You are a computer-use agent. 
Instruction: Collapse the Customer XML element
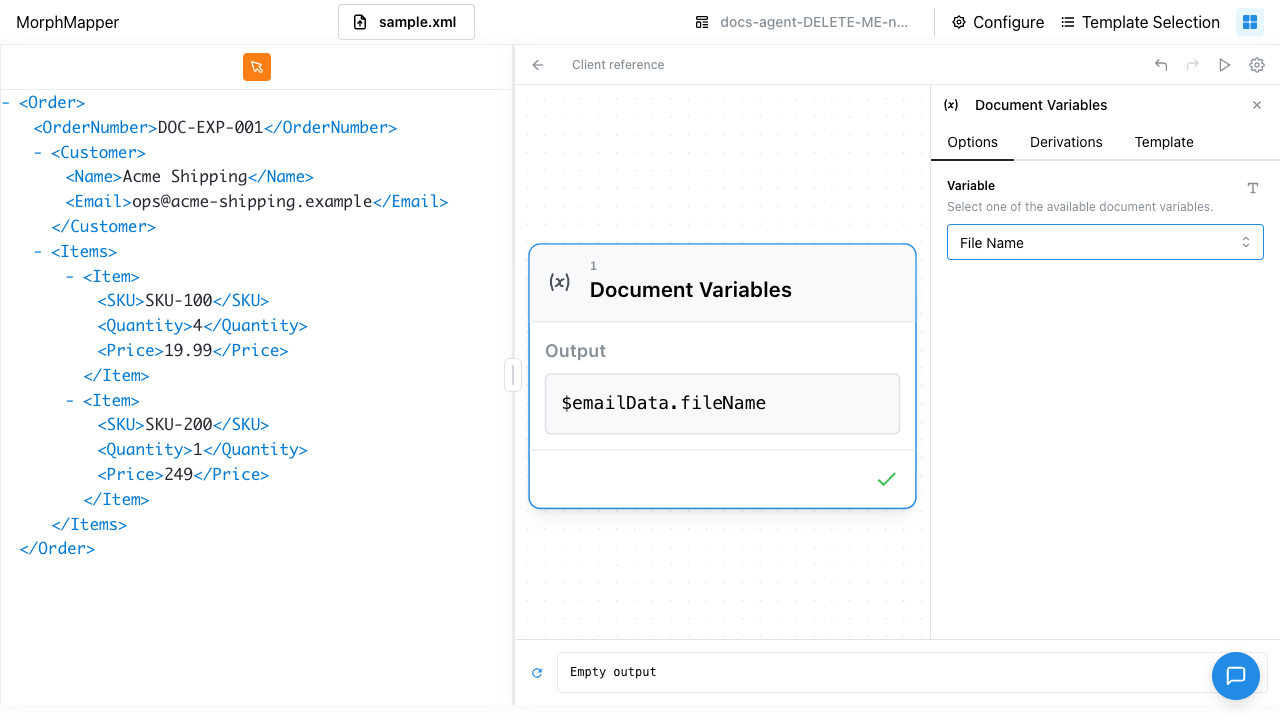(38, 153)
